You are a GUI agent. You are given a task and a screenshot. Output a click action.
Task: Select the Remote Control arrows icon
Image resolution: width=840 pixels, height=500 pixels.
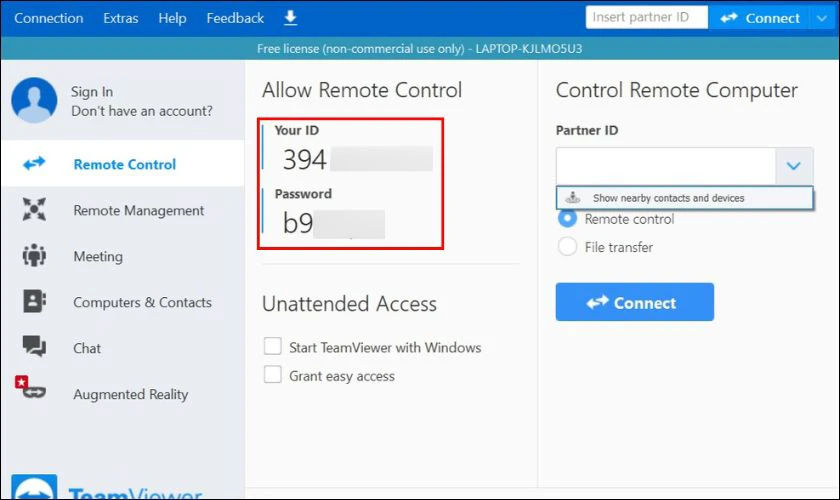click(34, 164)
